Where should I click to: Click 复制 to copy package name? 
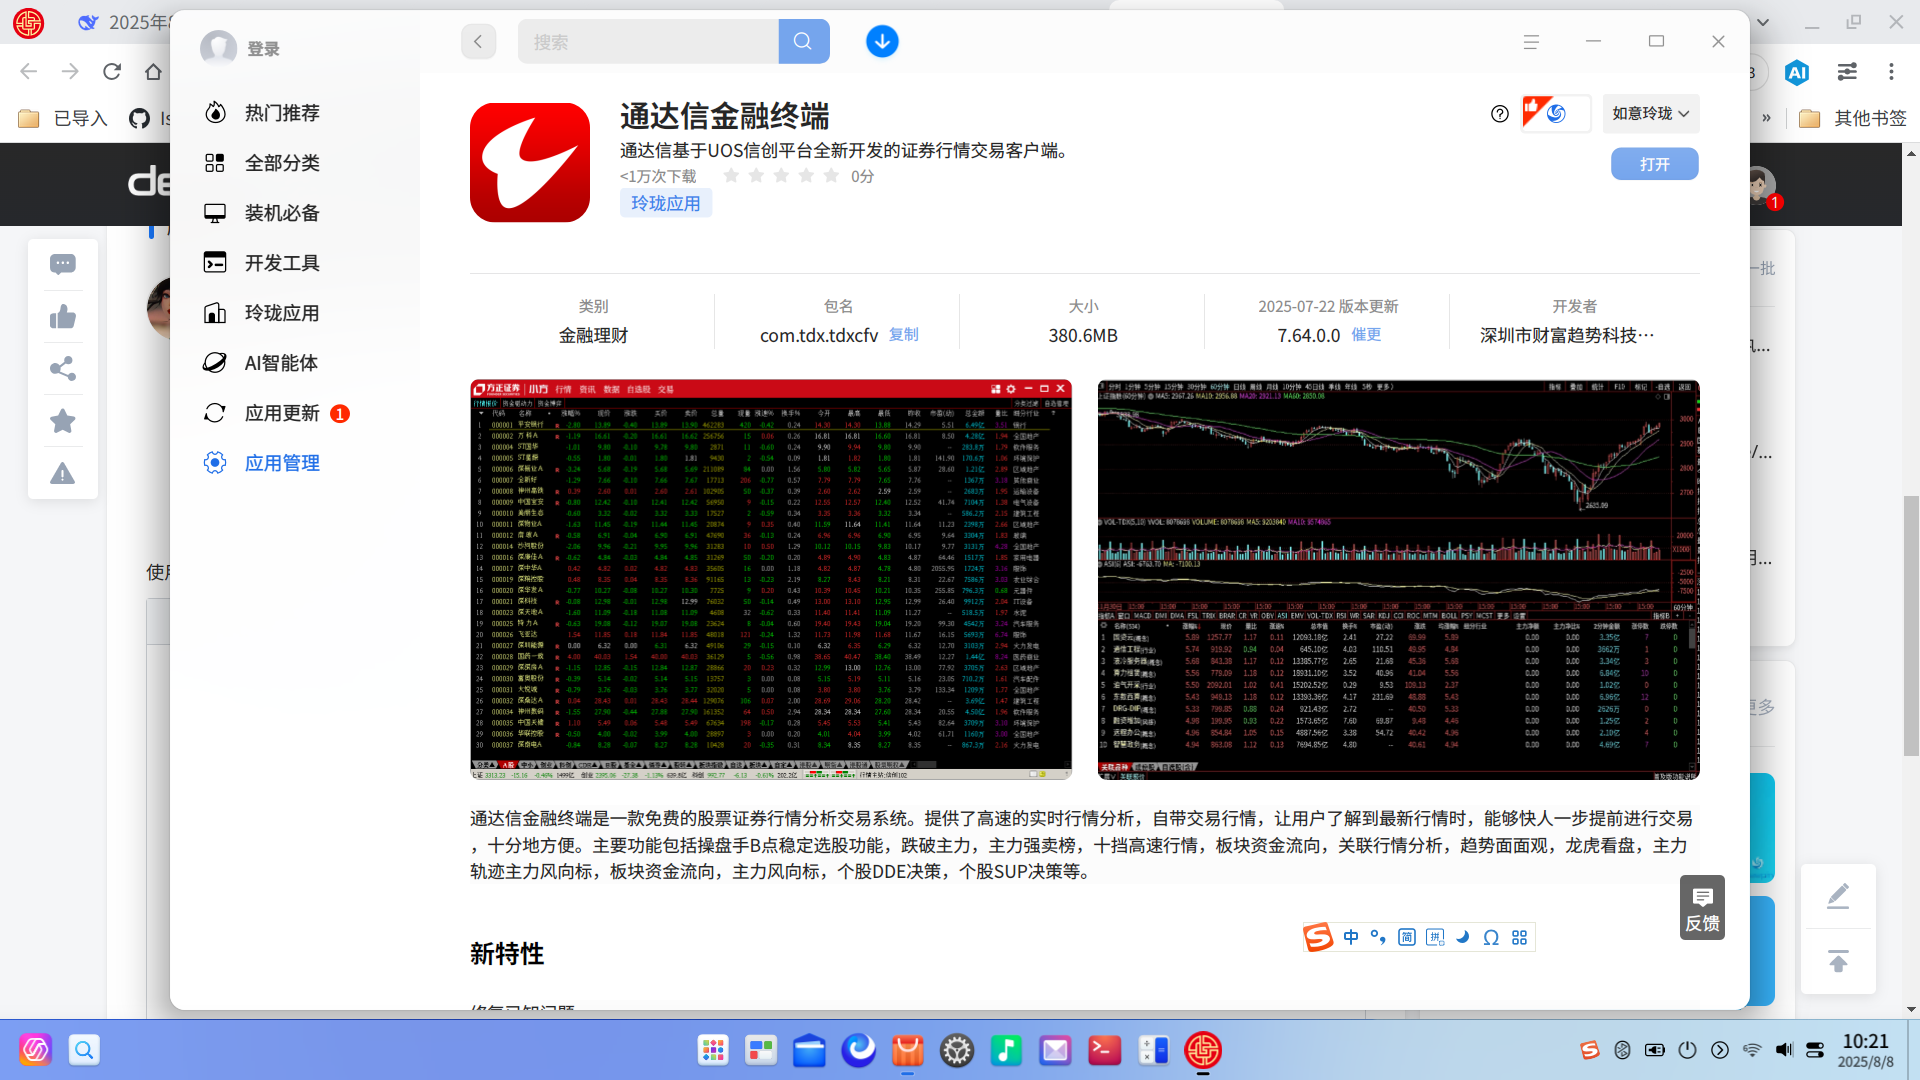tap(903, 335)
